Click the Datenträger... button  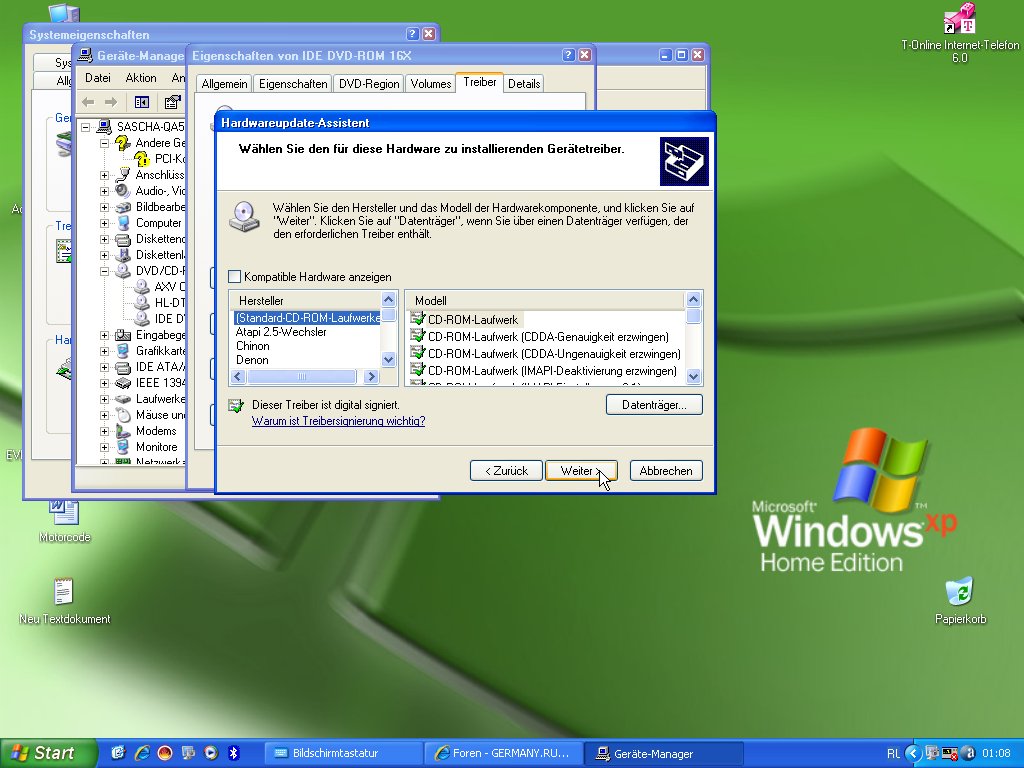tap(654, 405)
